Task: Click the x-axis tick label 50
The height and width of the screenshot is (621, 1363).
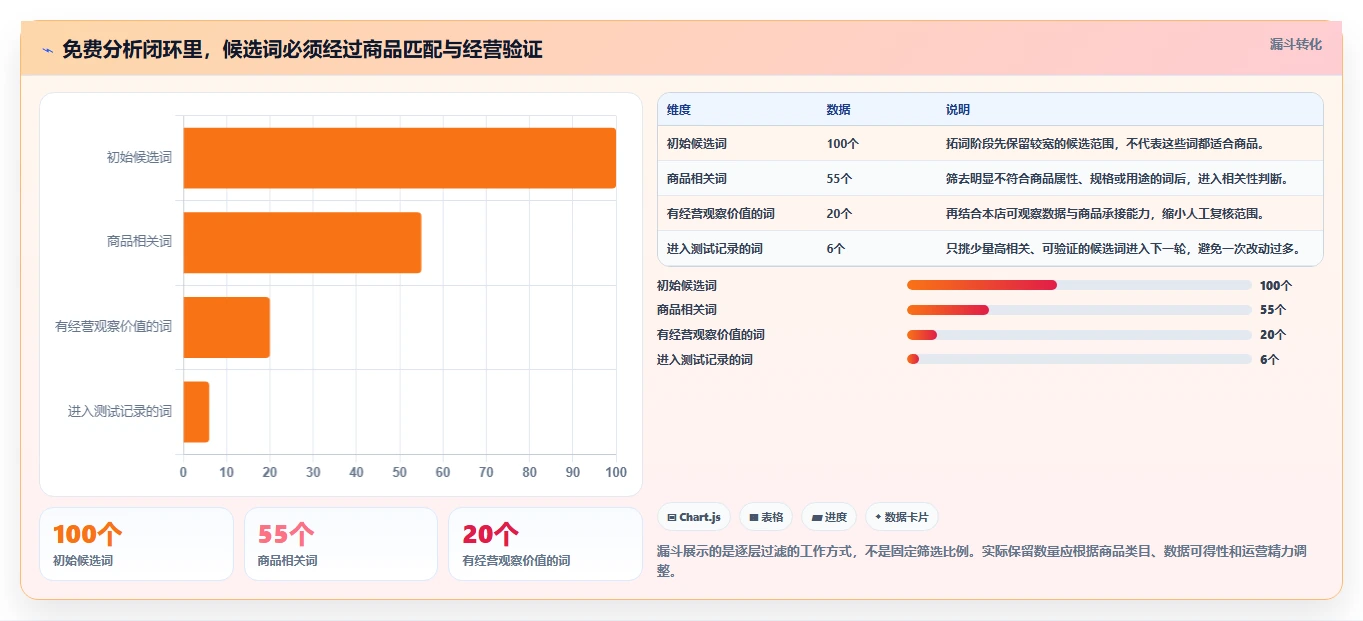Action: (400, 472)
